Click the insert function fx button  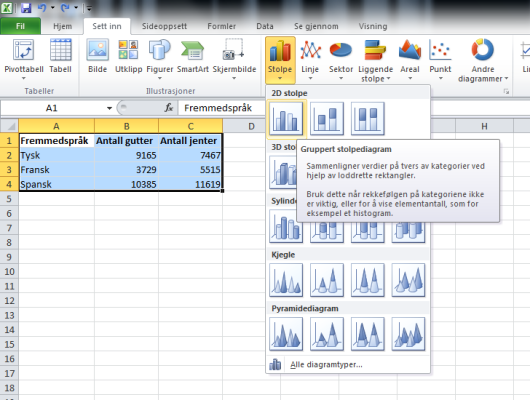tap(169, 108)
